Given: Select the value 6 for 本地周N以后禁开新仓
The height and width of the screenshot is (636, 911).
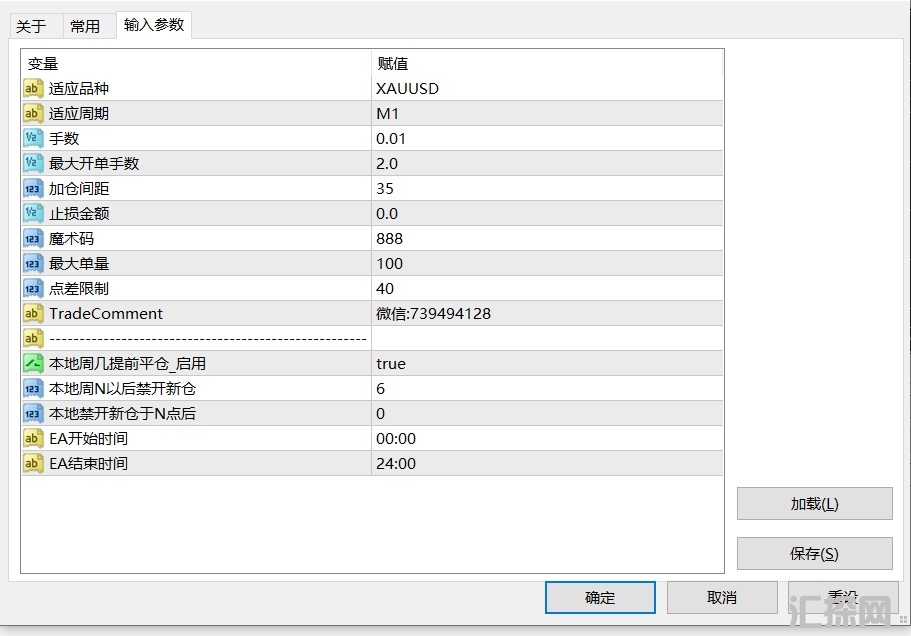Looking at the screenshot, I should coord(547,388).
